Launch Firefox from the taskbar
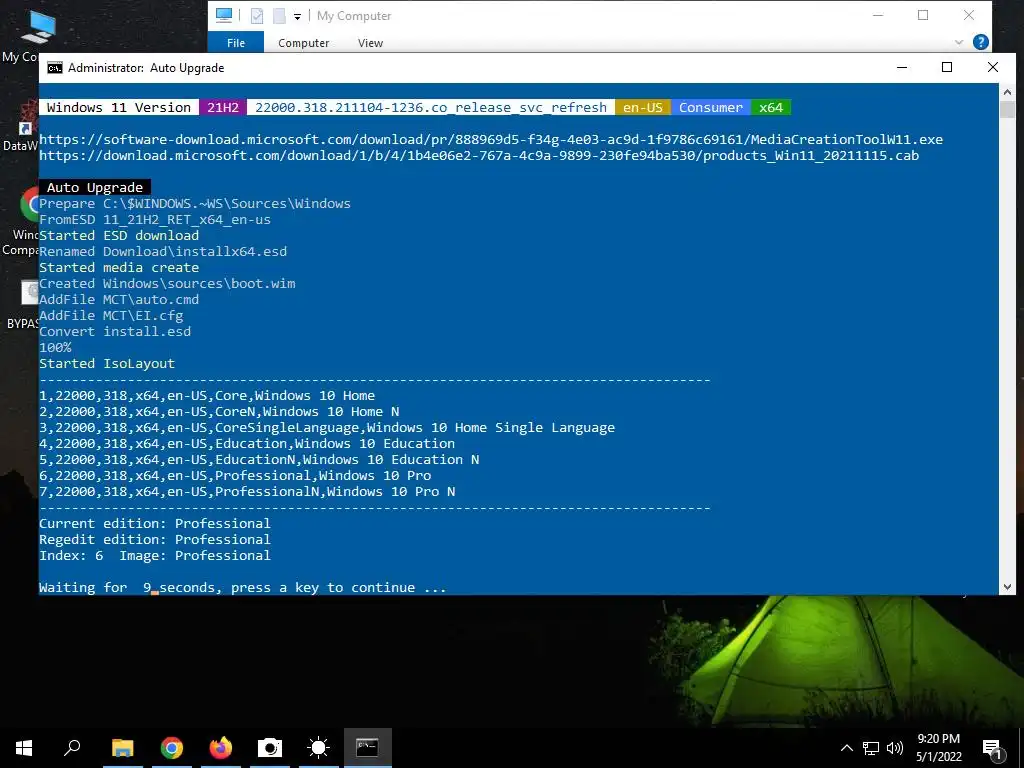The image size is (1024, 768). tap(221, 748)
